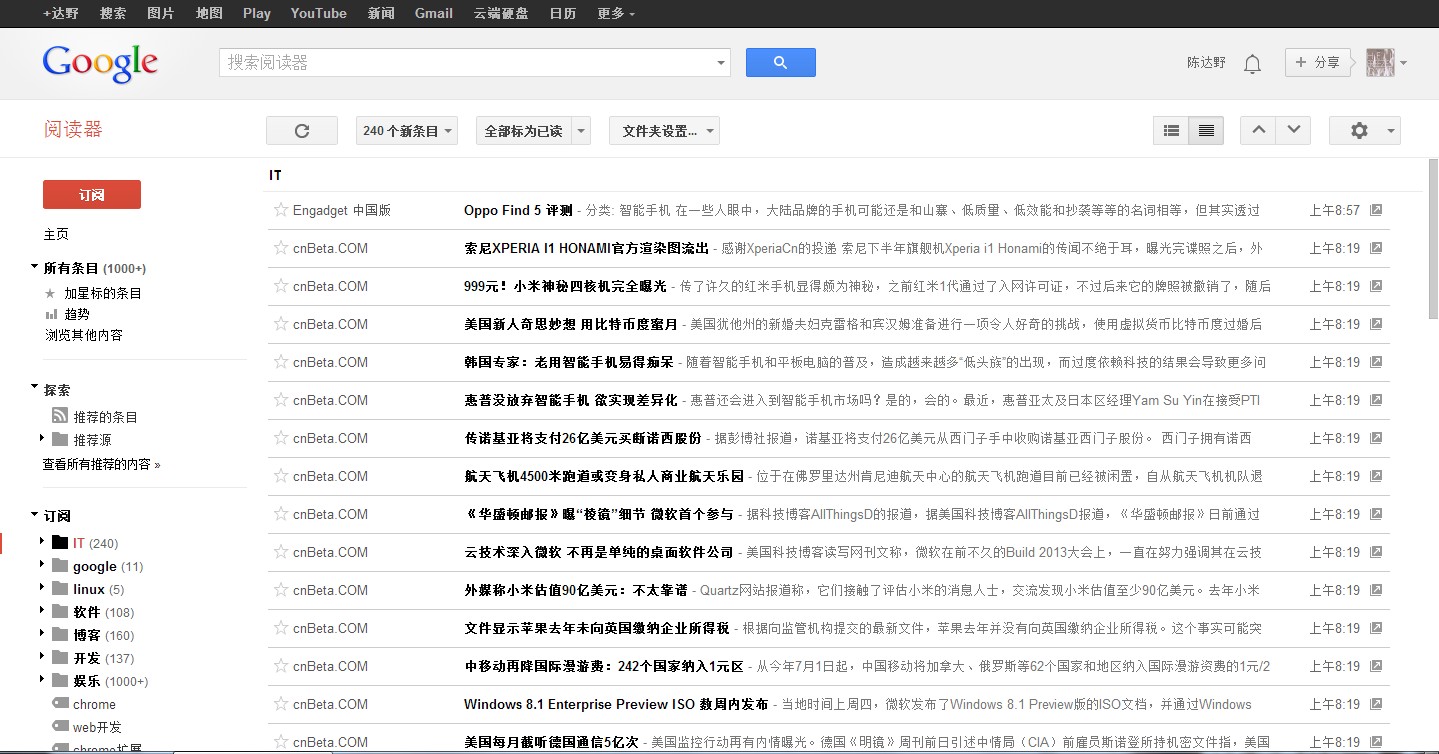Expand the 开发 folder
The image size is (1439, 754).
point(42,657)
